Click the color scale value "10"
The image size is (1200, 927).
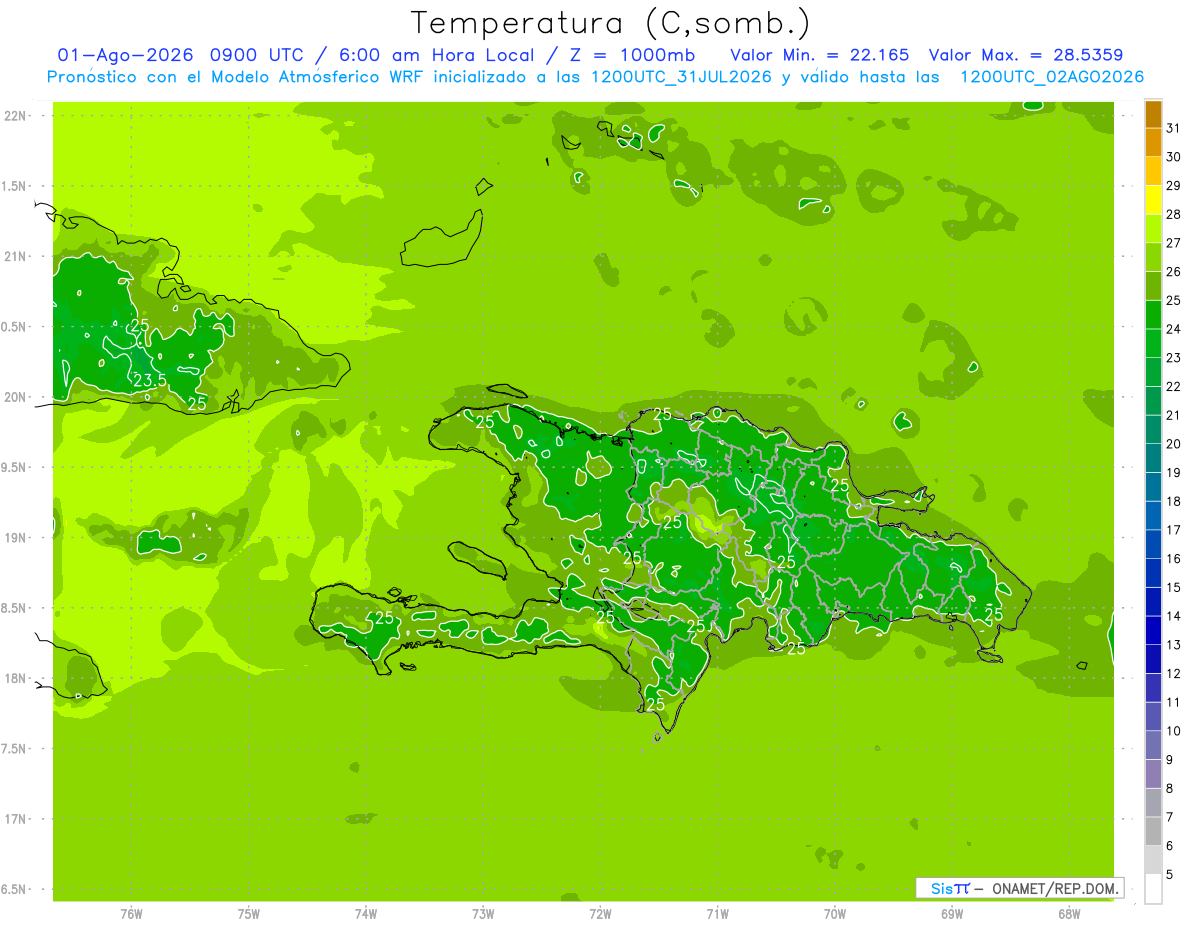(x=1174, y=731)
